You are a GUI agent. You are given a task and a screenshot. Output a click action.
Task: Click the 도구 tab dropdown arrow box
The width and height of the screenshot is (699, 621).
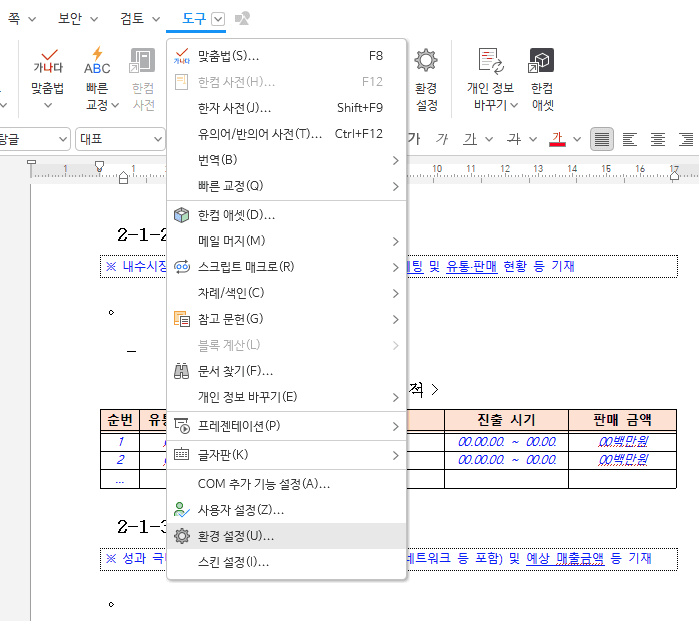click(x=218, y=19)
